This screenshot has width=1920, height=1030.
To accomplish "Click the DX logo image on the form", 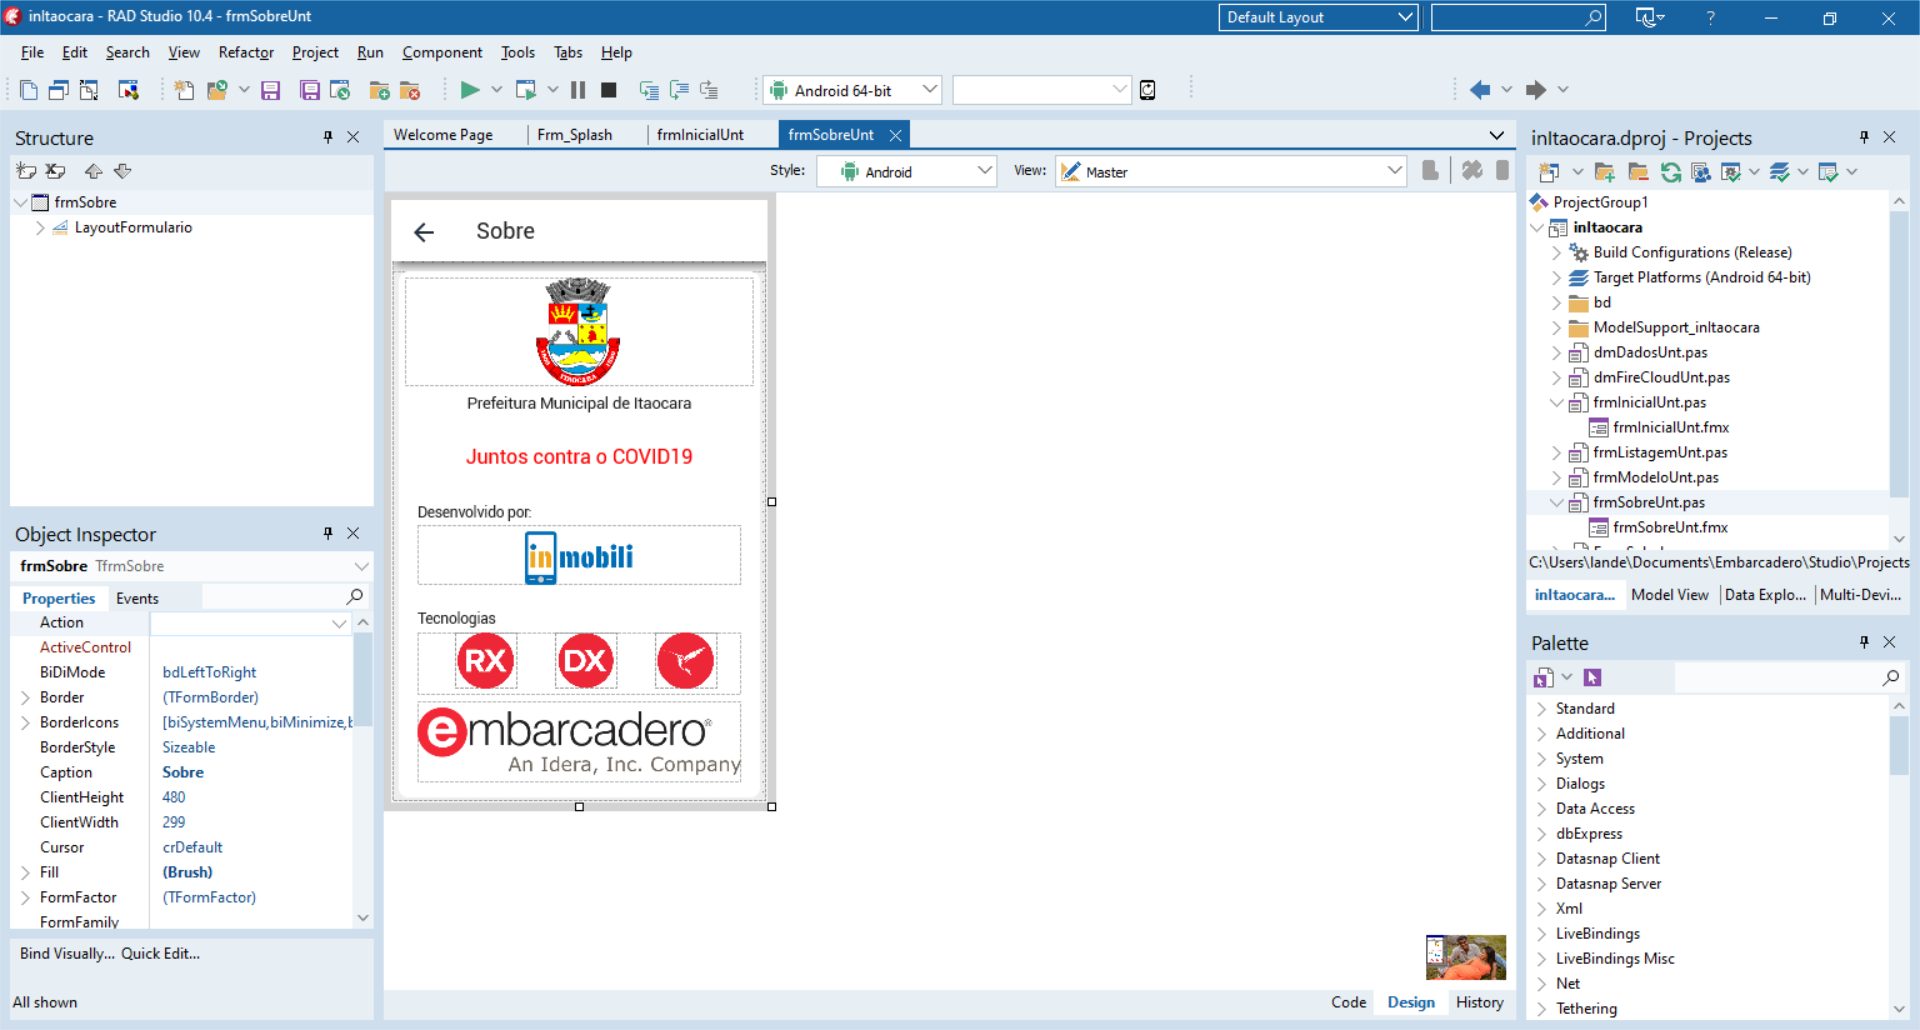I will (x=585, y=661).
